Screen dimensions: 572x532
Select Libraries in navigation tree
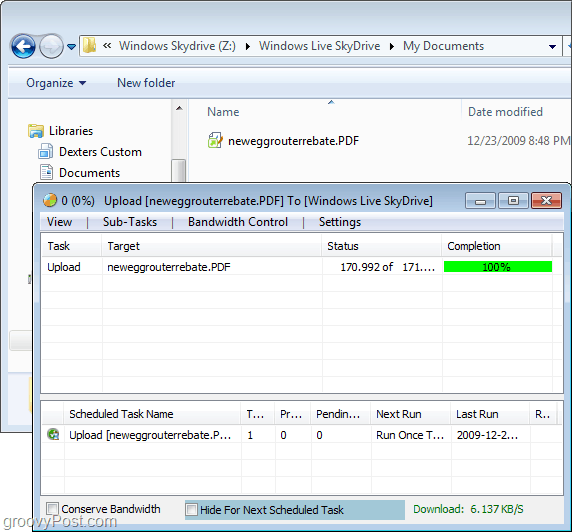[71, 131]
